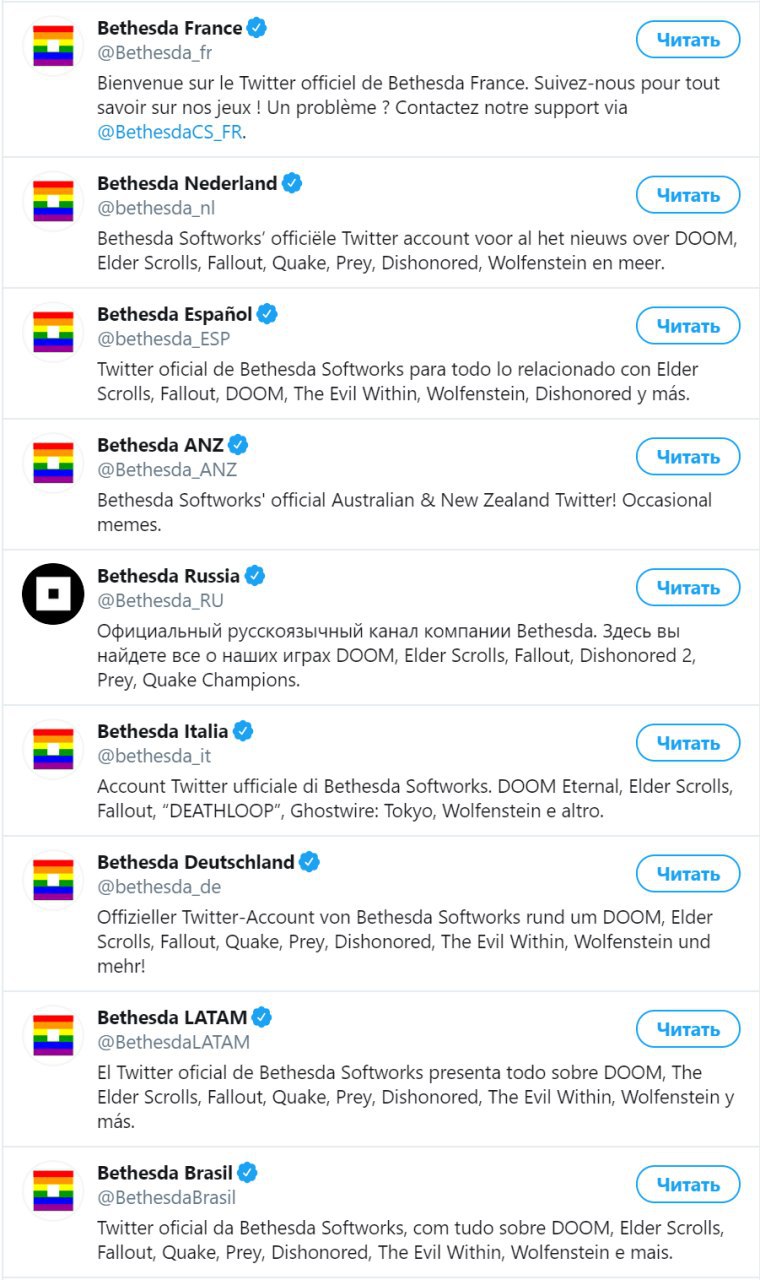Follow Bethesda Brasil account
Screen dimensions: 760x1280
point(688,1185)
